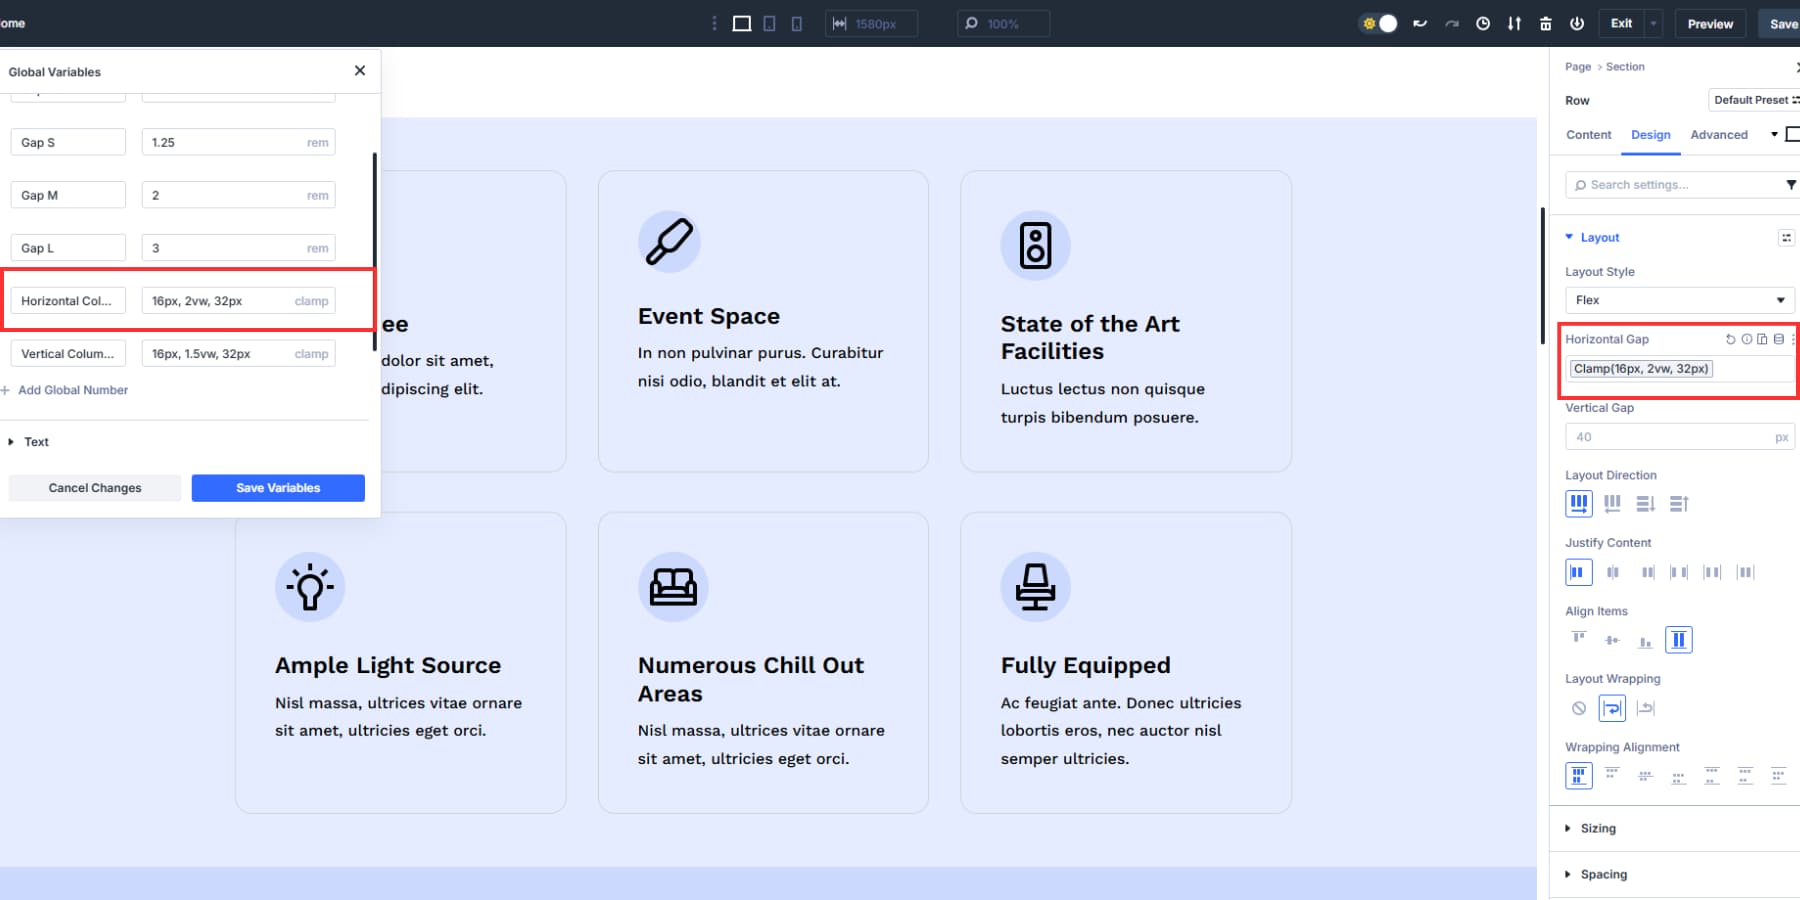Expand the Text variables group
The image size is (1800, 900).
click(36, 442)
